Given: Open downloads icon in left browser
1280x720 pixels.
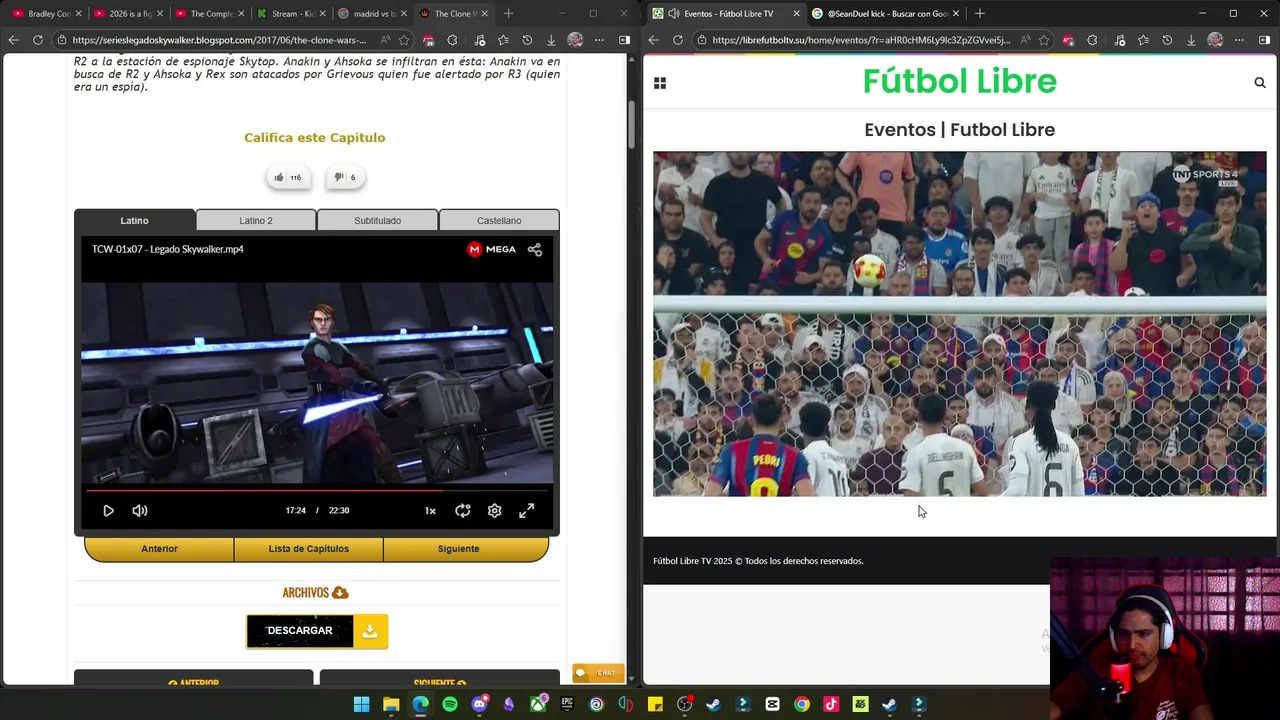Looking at the screenshot, I should [551, 40].
